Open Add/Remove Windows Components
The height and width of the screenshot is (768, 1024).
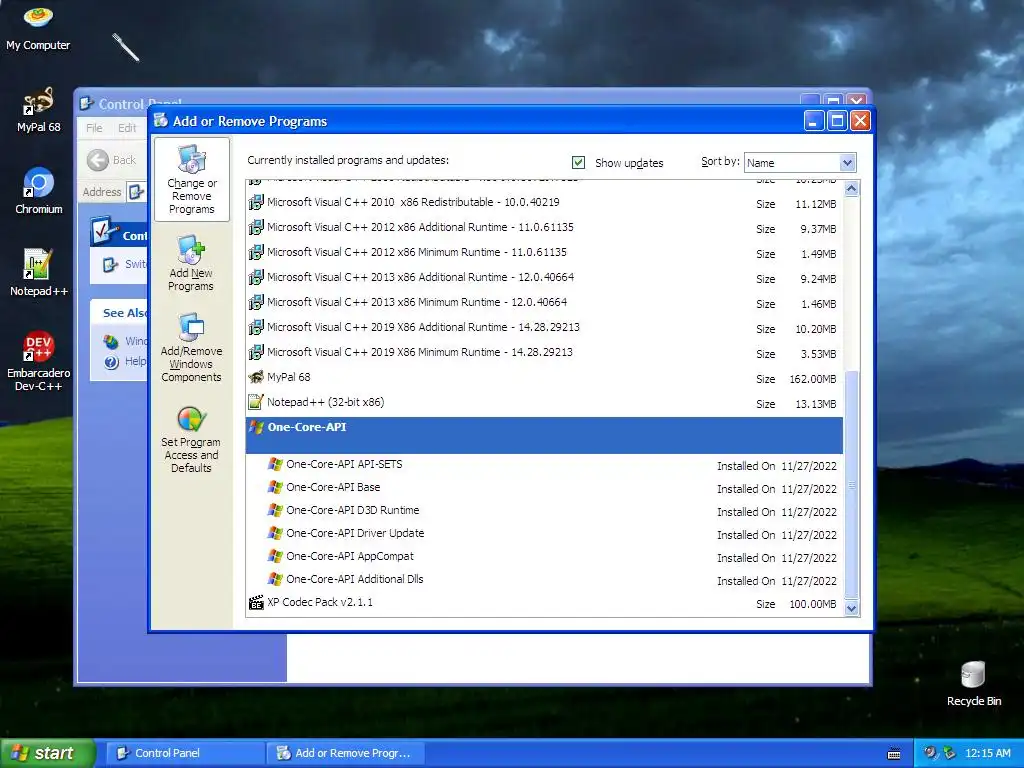pos(191,347)
